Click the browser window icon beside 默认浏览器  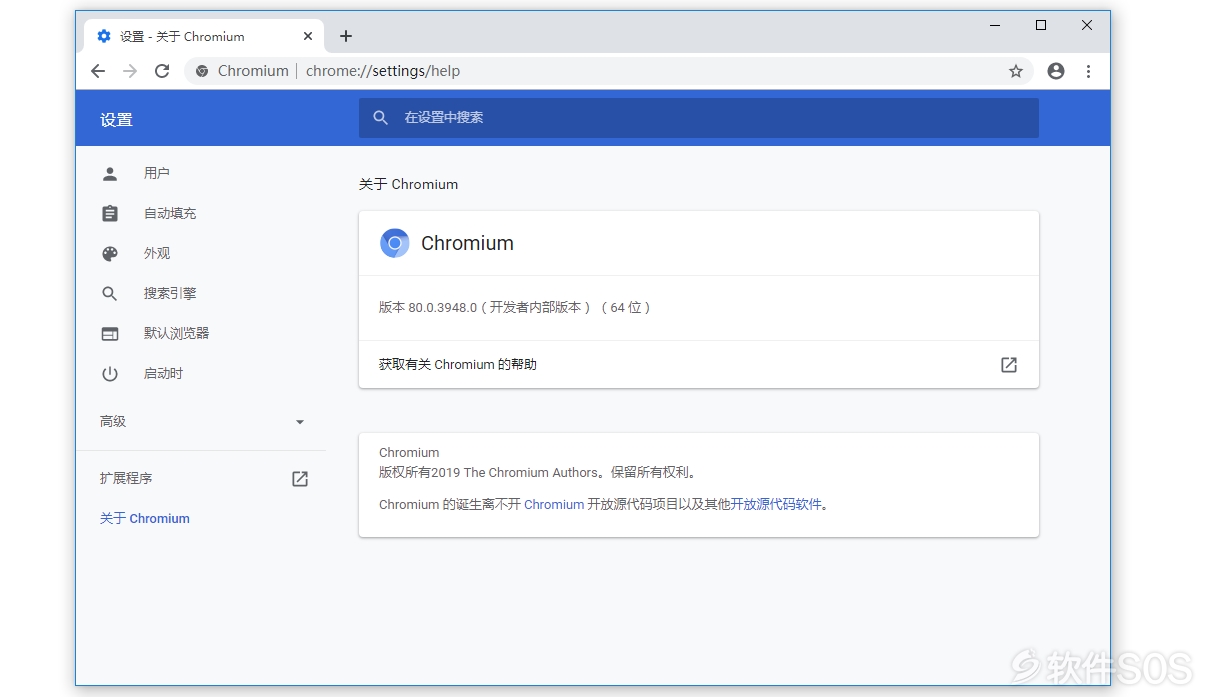110,334
